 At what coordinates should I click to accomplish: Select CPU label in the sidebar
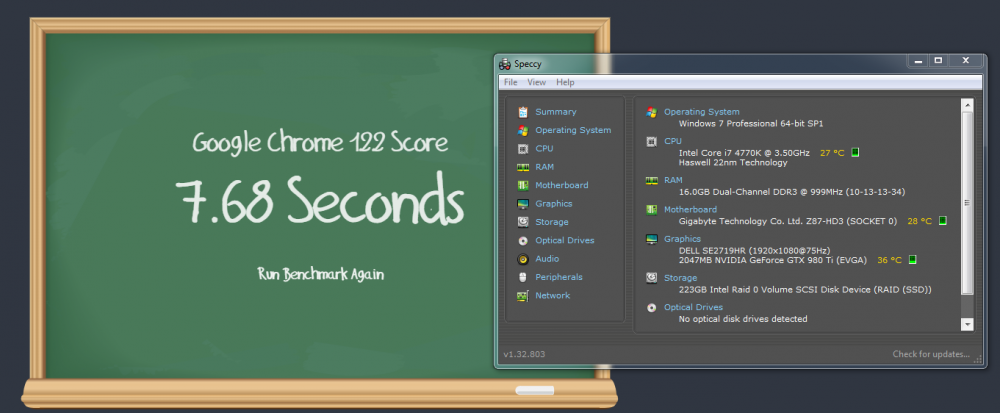tap(544, 149)
